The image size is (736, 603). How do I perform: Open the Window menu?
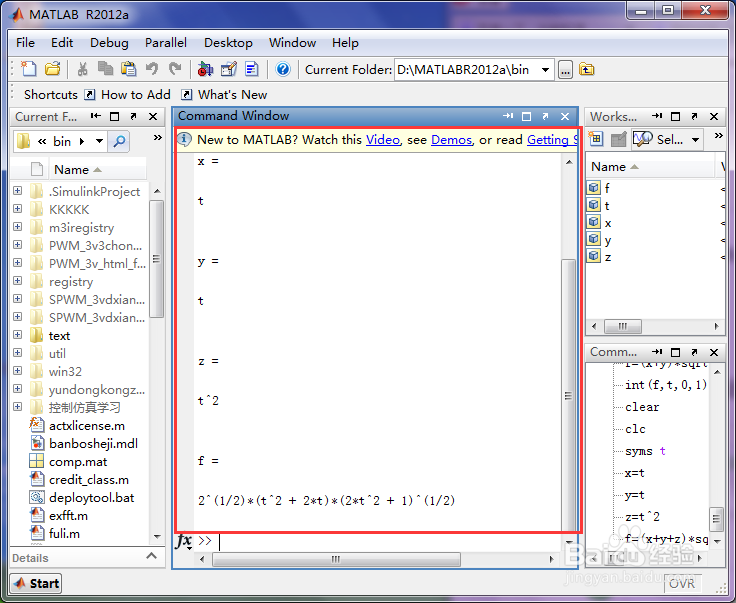292,43
